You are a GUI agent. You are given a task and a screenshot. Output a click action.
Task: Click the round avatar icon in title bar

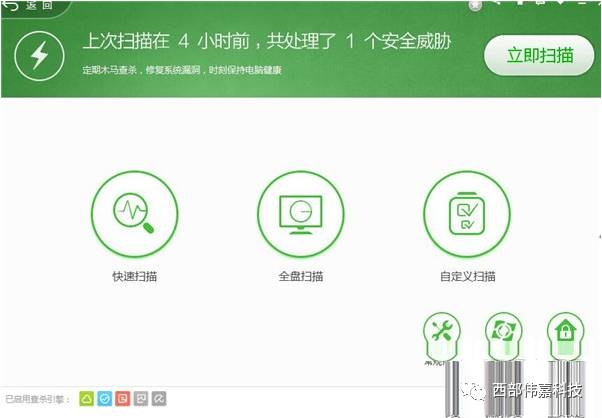point(475,5)
